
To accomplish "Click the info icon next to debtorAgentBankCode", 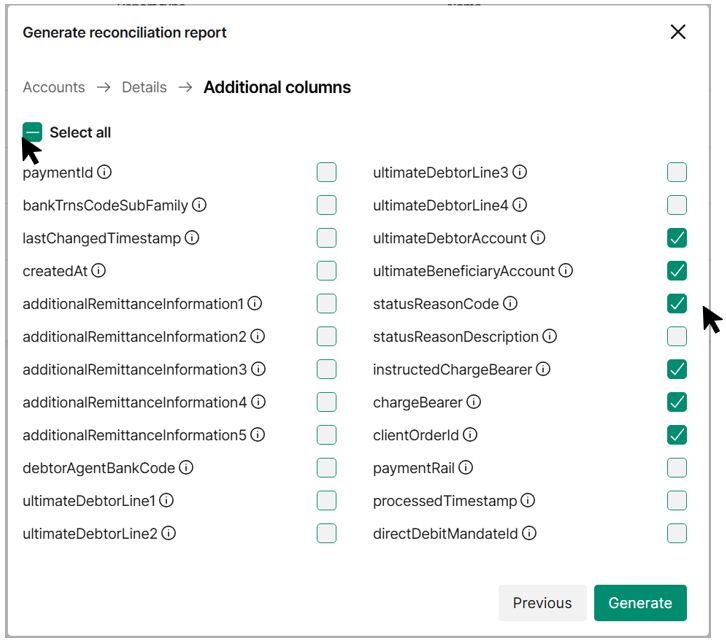I will [186, 467].
